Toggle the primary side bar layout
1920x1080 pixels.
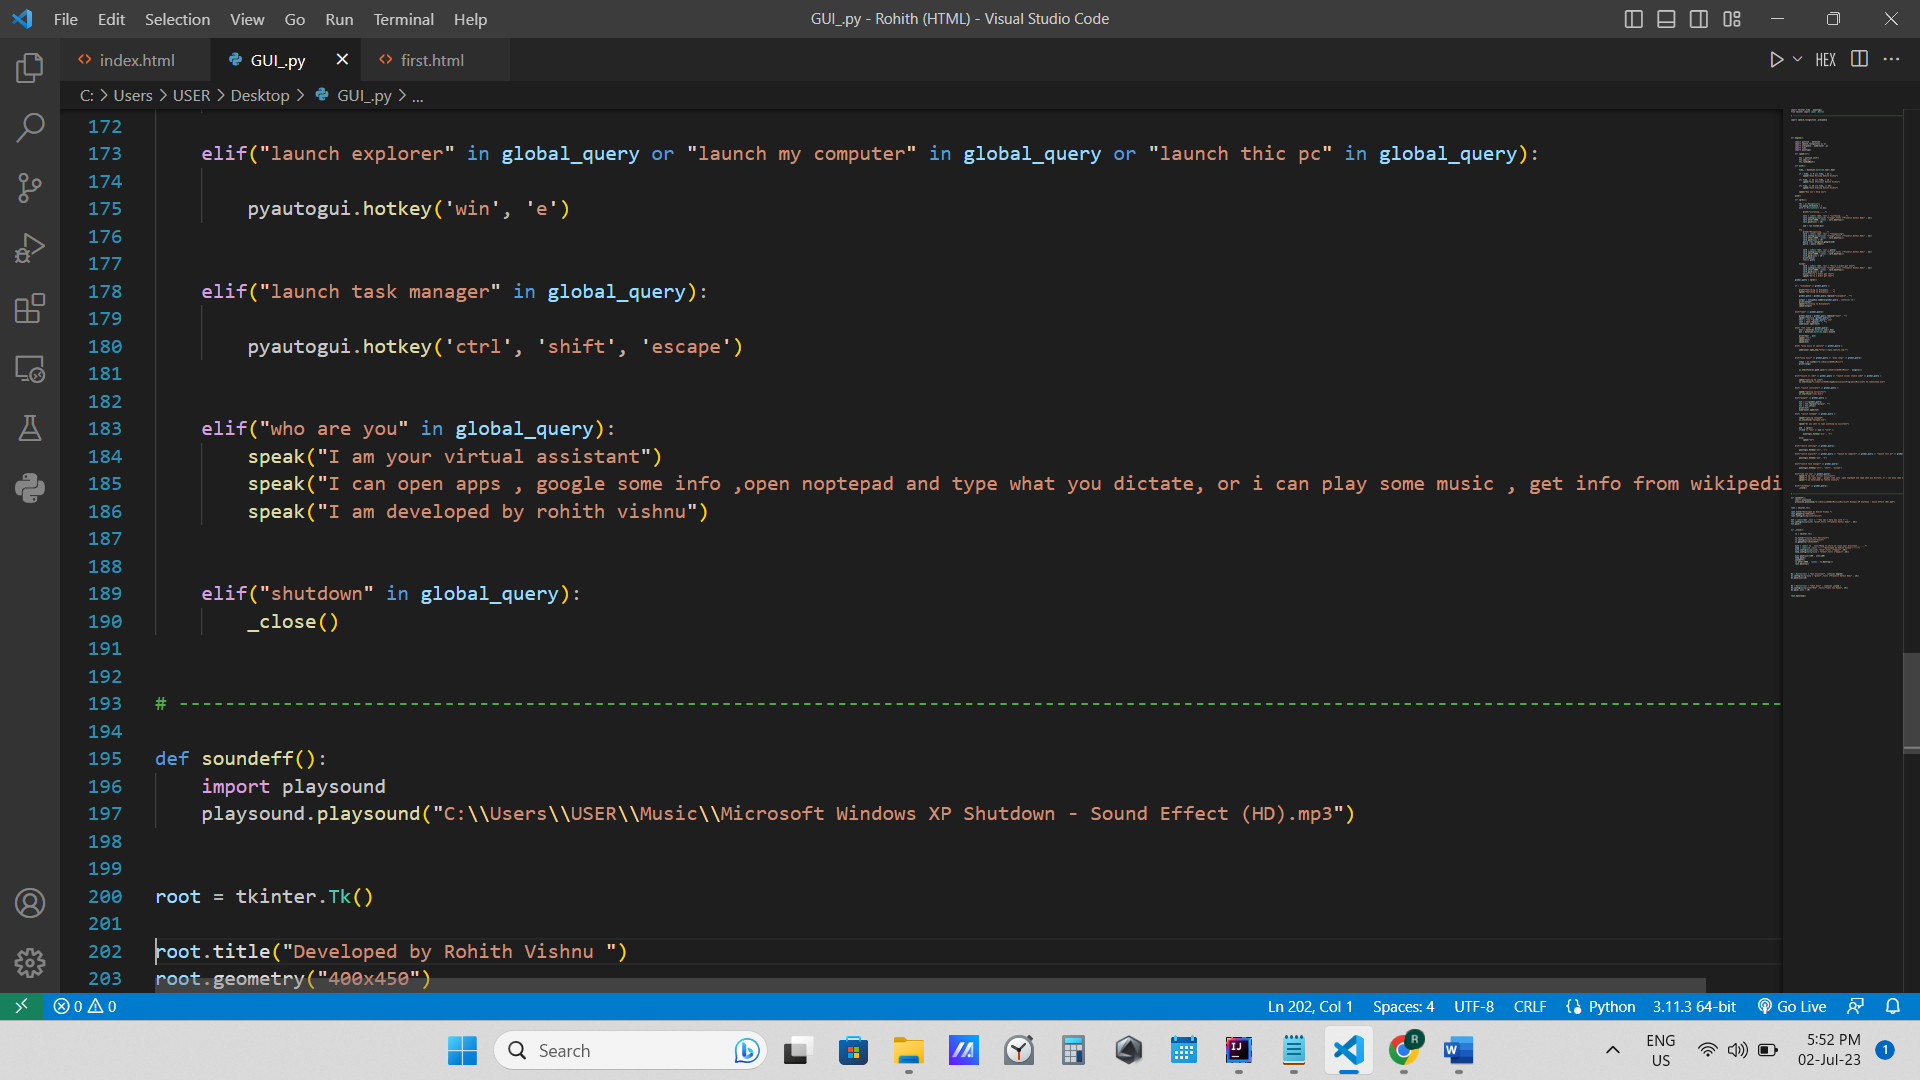(x=1633, y=19)
